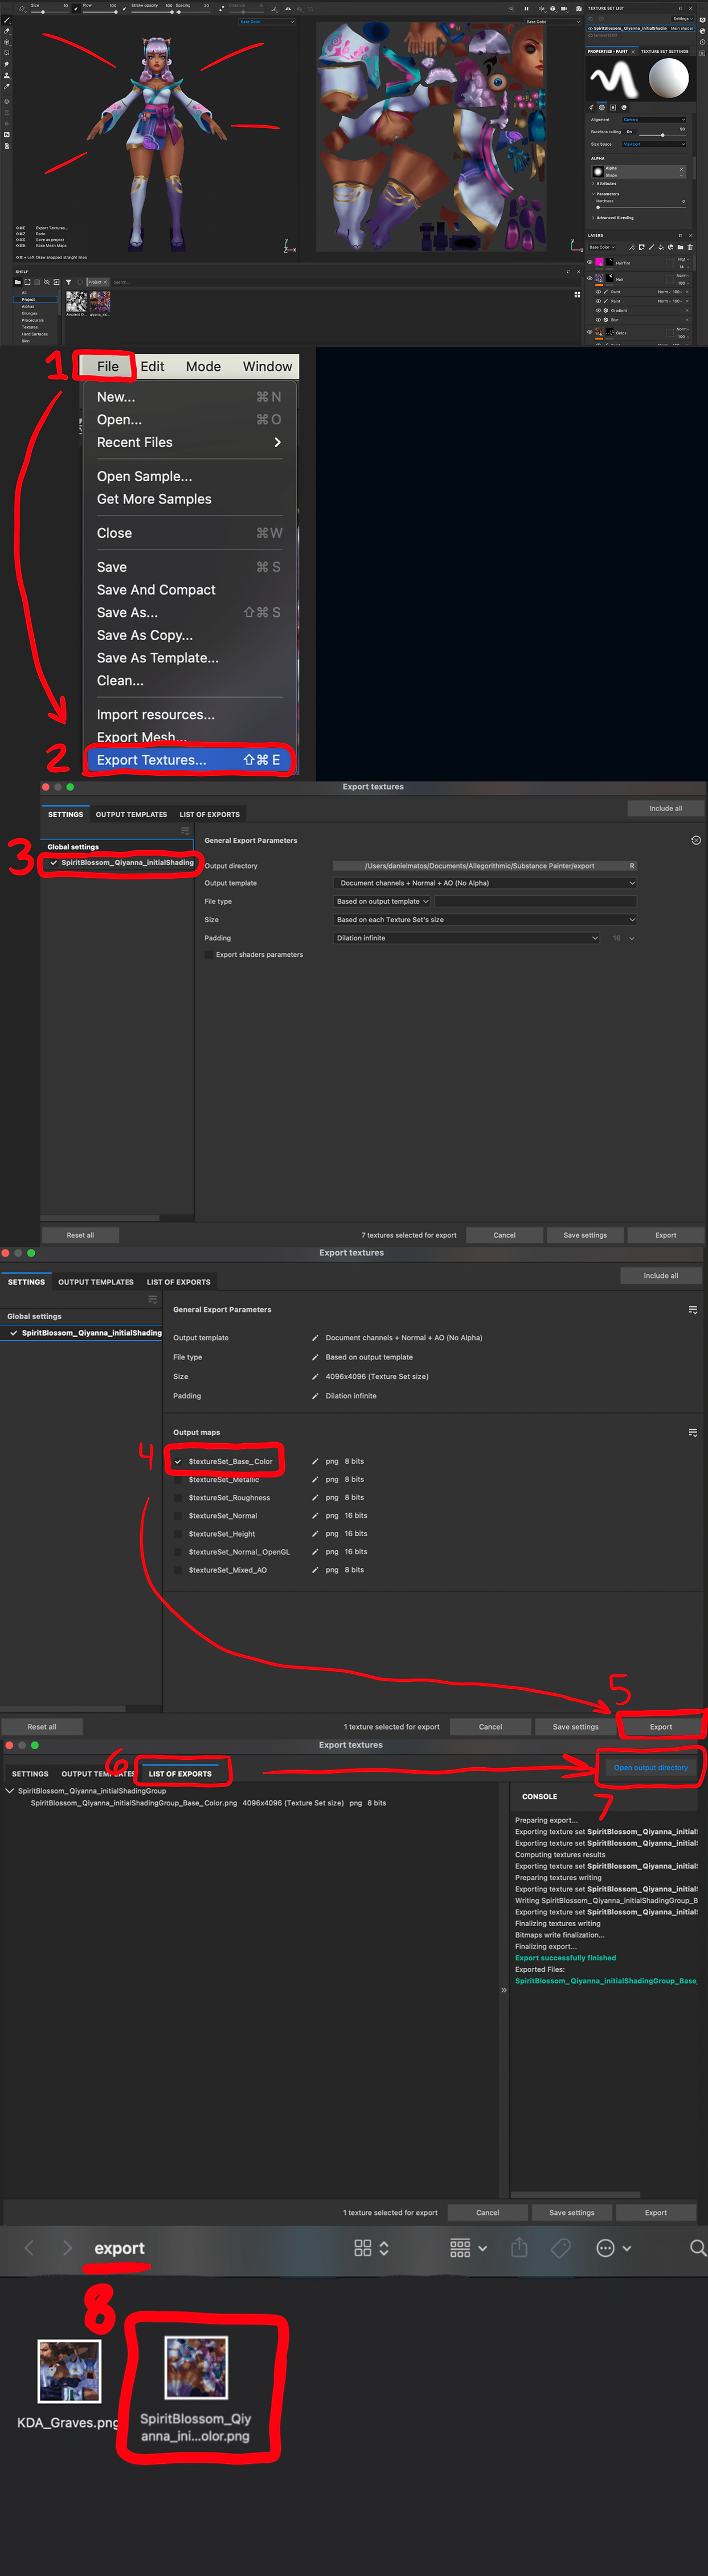Open the File menu
708x2576 pixels.
[108, 366]
